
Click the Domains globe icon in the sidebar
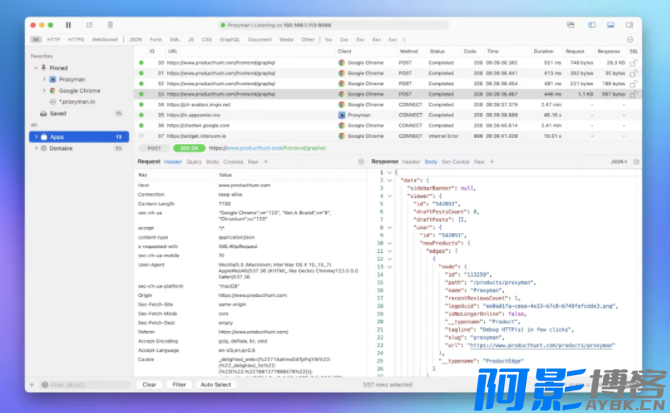click(44, 148)
